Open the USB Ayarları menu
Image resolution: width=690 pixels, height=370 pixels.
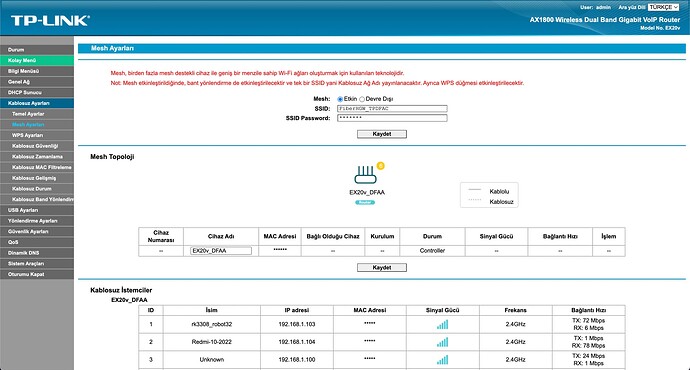37,210
